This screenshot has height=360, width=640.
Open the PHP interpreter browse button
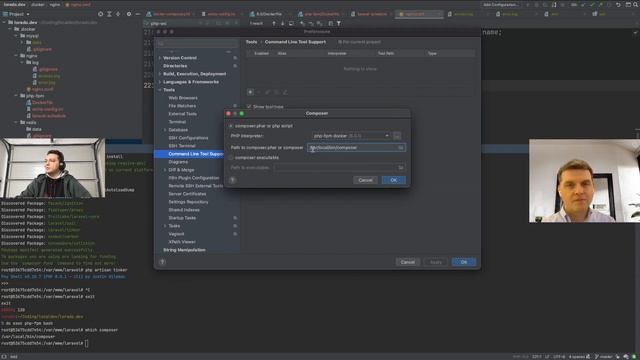(397, 136)
